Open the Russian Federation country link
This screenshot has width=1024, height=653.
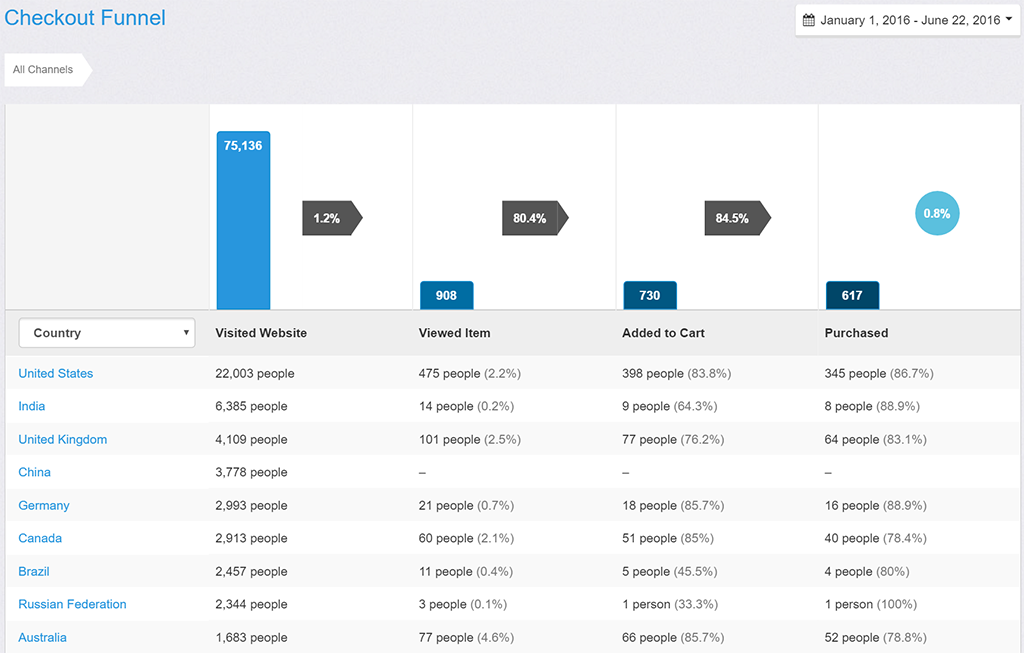point(72,604)
